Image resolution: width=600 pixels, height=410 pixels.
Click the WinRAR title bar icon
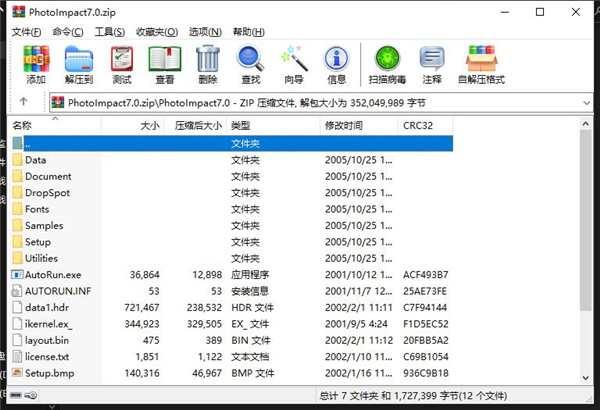18,12
